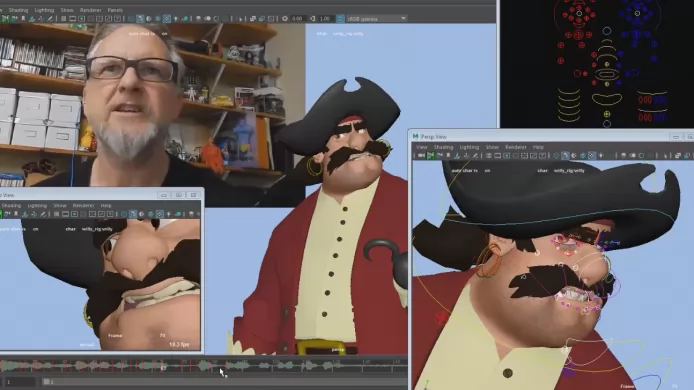The height and width of the screenshot is (390, 694).
Task: Open Renderer menu in the small view window
Action: pos(83,205)
